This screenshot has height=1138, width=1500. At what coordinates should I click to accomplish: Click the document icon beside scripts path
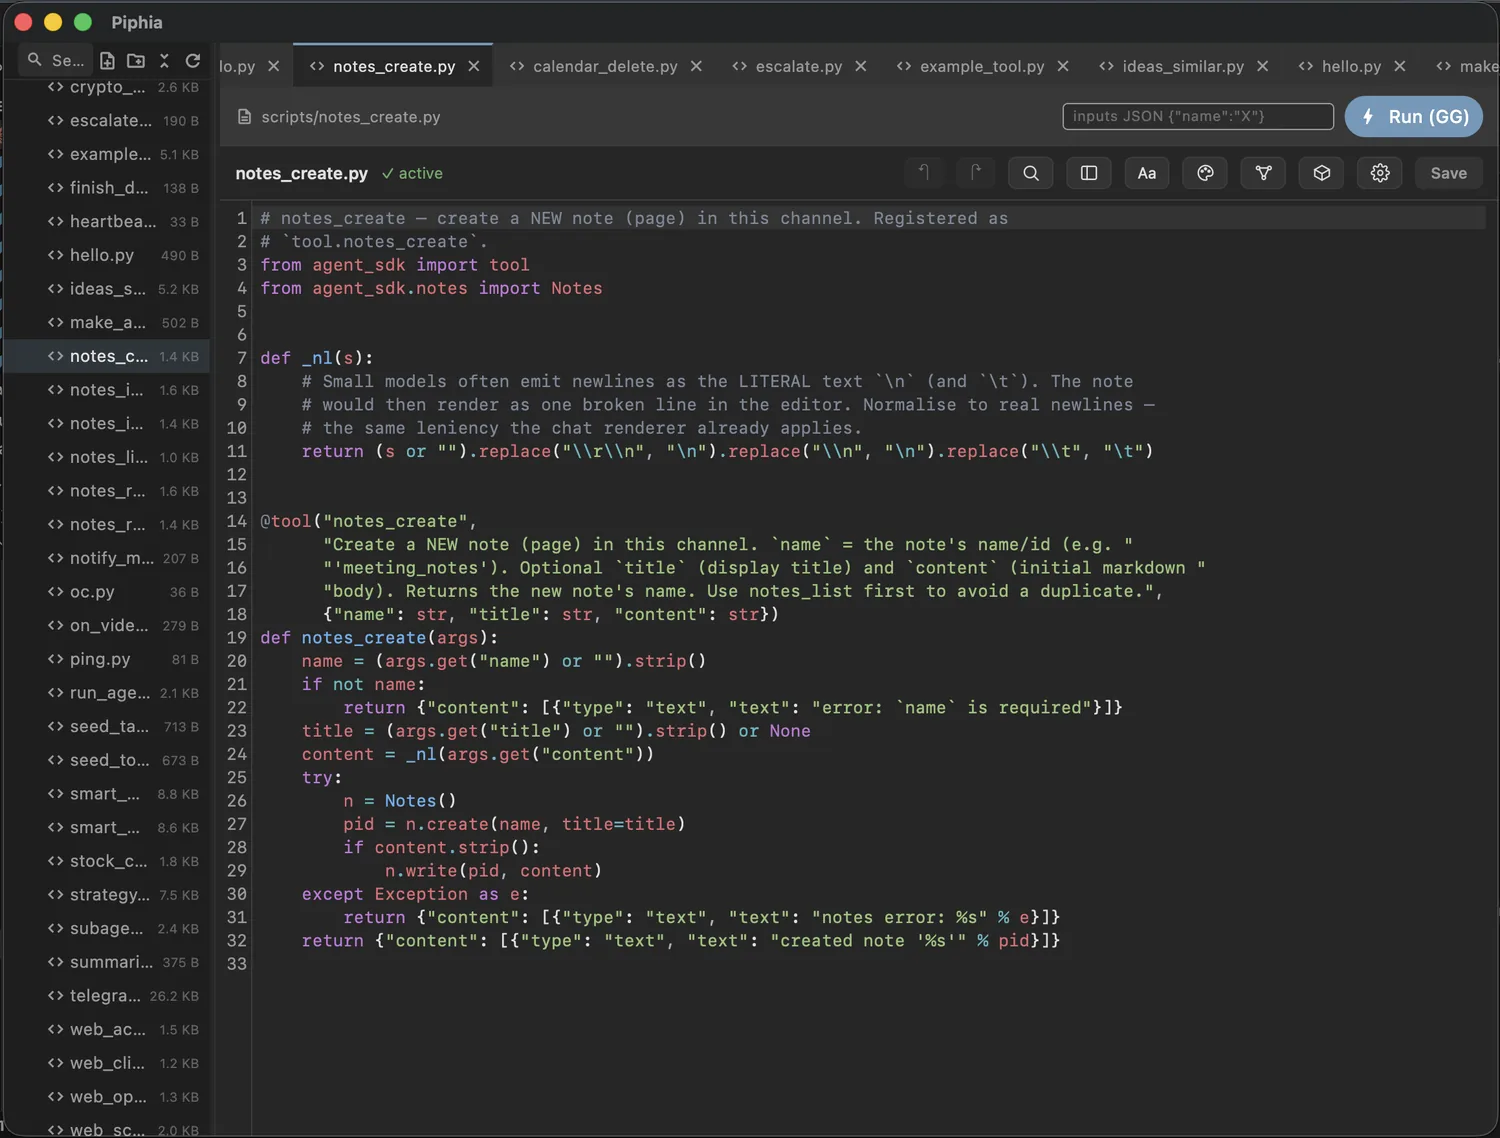[x=244, y=117]
